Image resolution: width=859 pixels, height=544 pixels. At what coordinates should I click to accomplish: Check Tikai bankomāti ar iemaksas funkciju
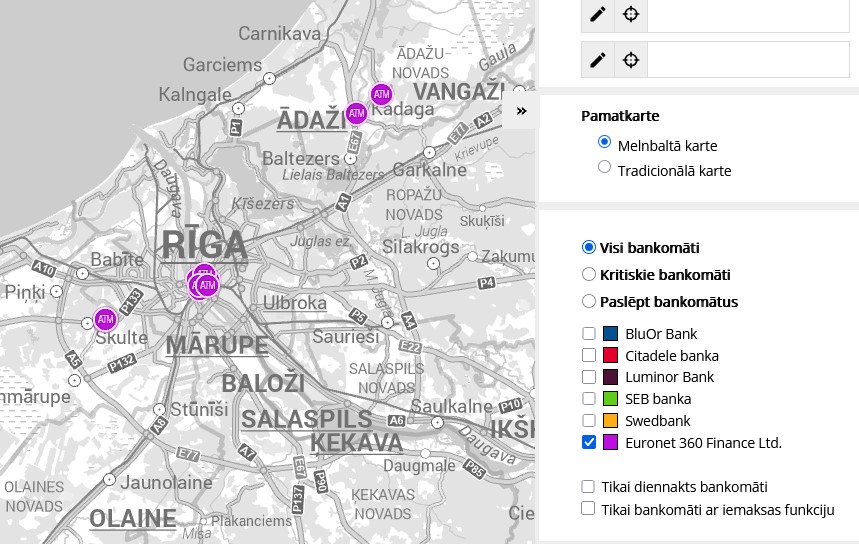point(589,509)
